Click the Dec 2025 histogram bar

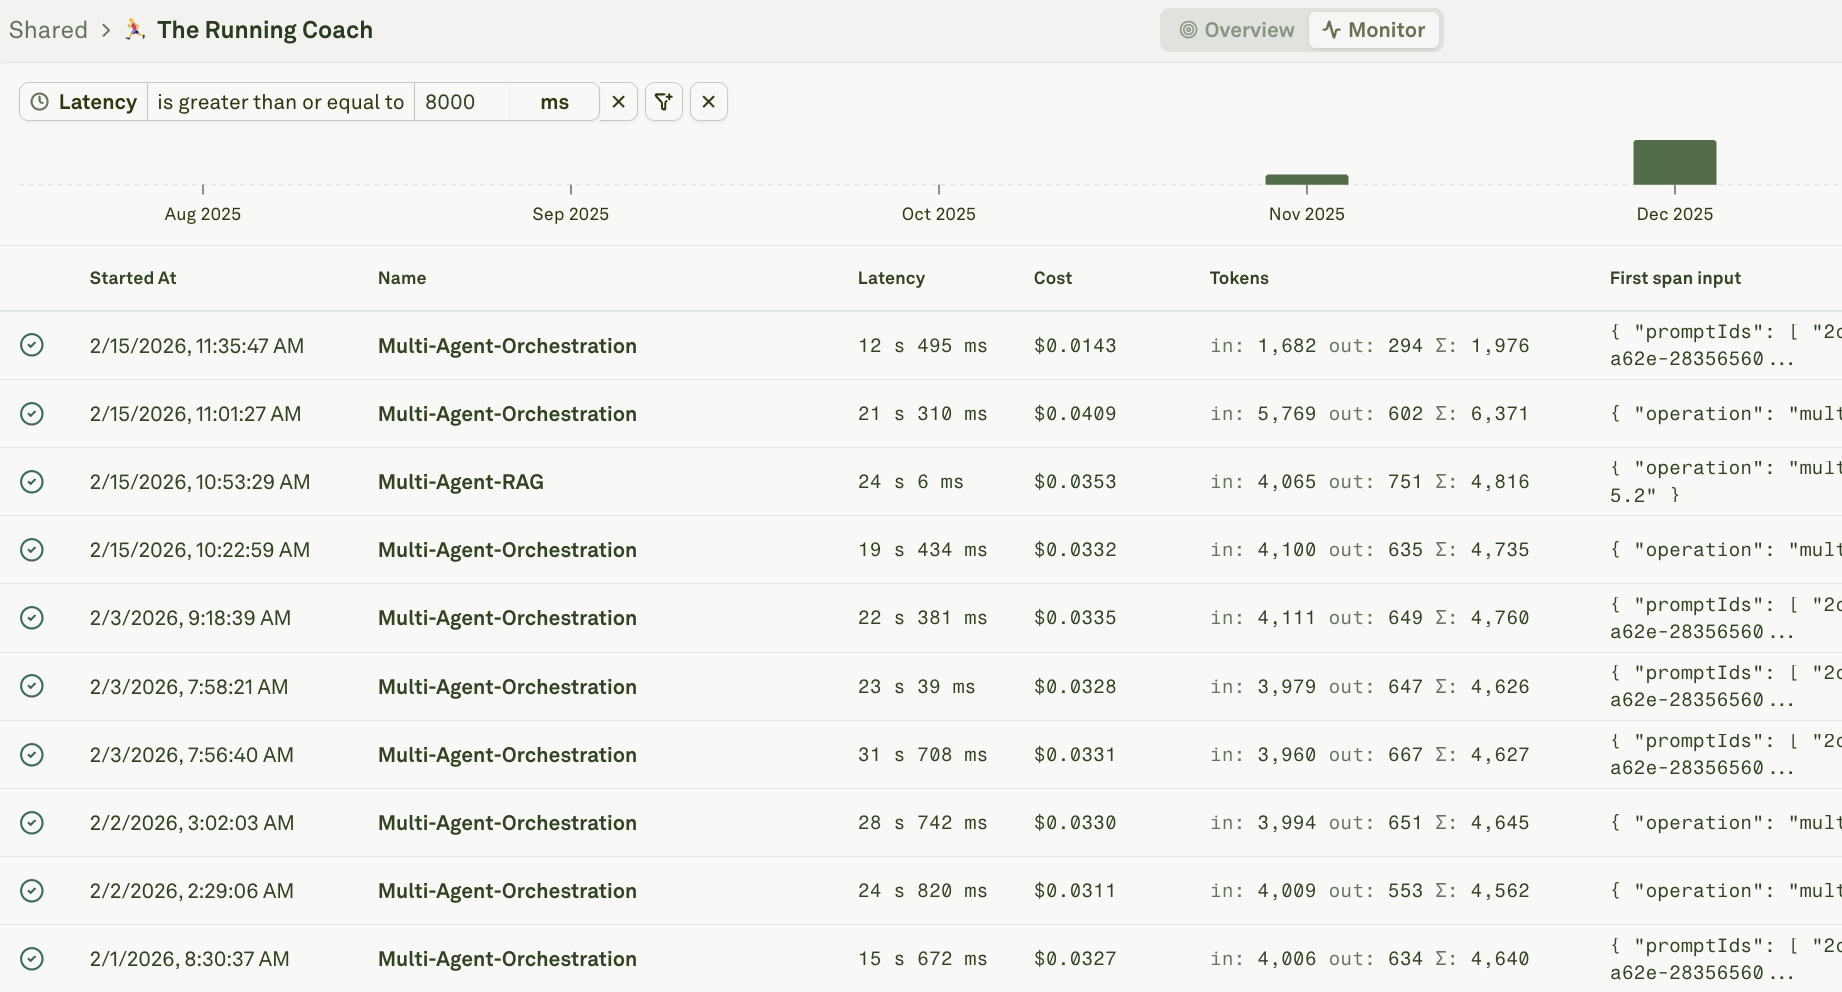click(1674, 161)
